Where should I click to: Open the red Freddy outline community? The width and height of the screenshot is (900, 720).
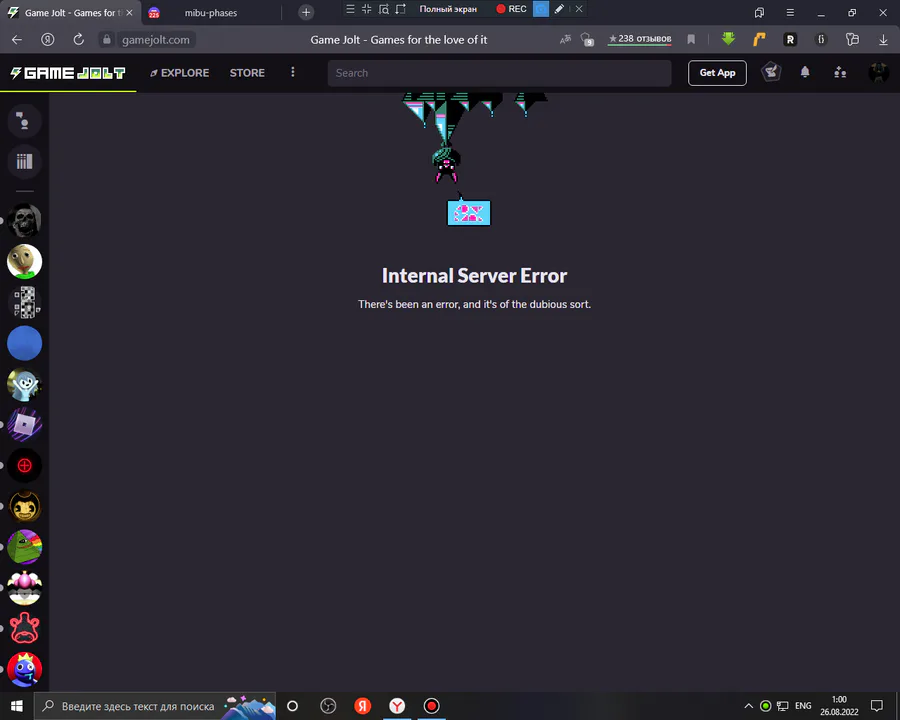(x=25, y=629)
